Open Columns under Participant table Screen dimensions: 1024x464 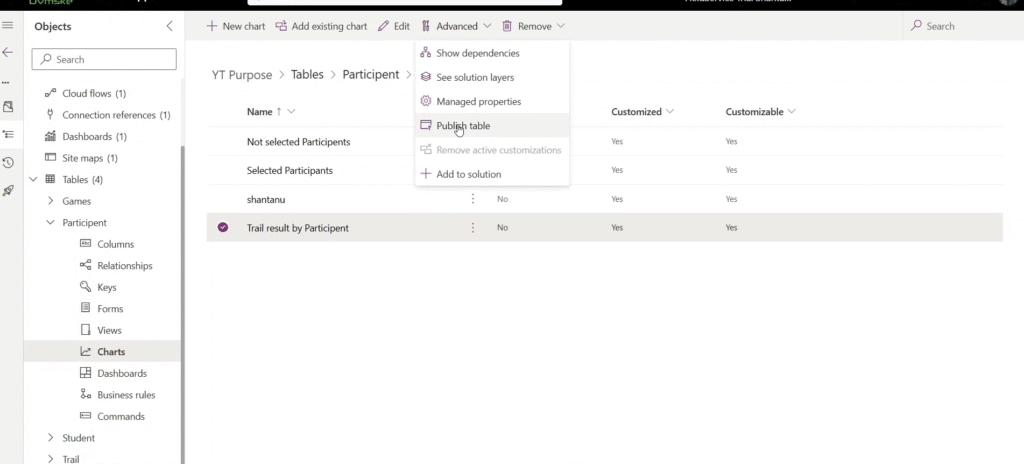pos(115,244)
